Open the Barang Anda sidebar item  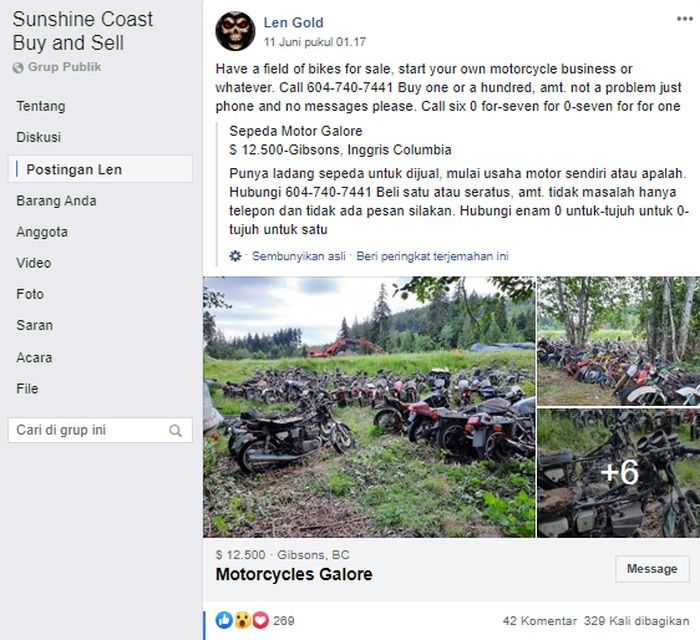pyautogui.click(x=56, y=200)
